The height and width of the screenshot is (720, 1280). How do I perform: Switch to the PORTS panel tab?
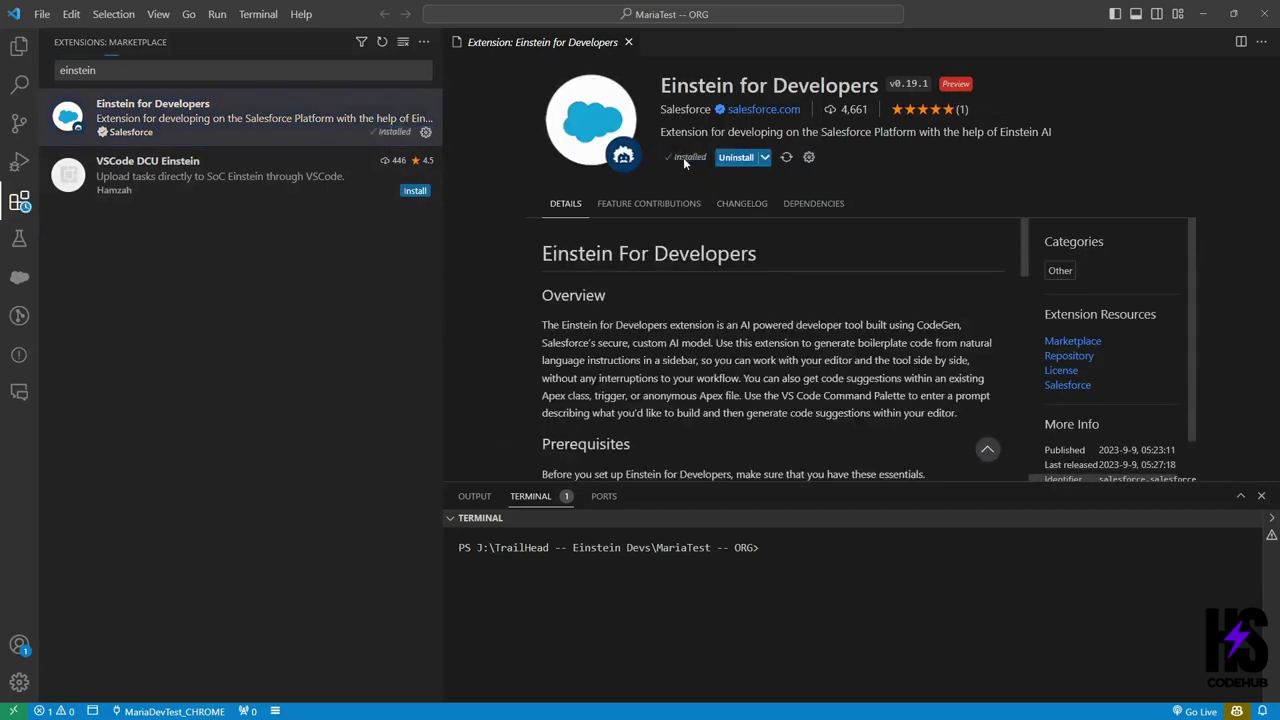[604, 496]
